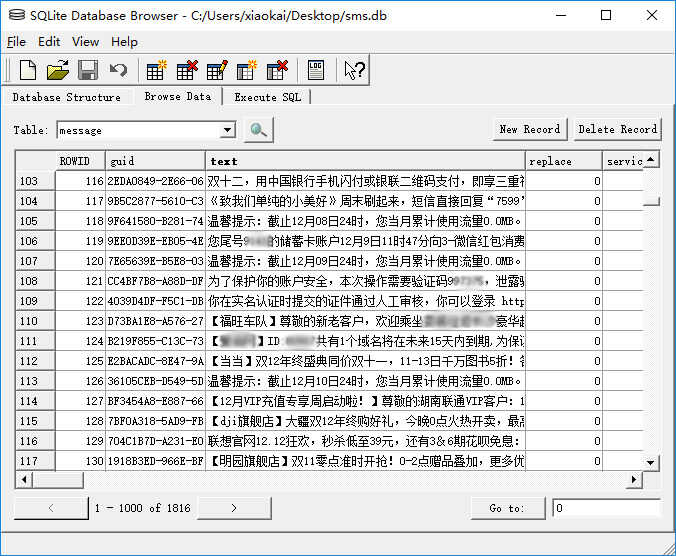676x556 pixels.
Task: Click the New Database toolbar icon
Action: point(28,70)
